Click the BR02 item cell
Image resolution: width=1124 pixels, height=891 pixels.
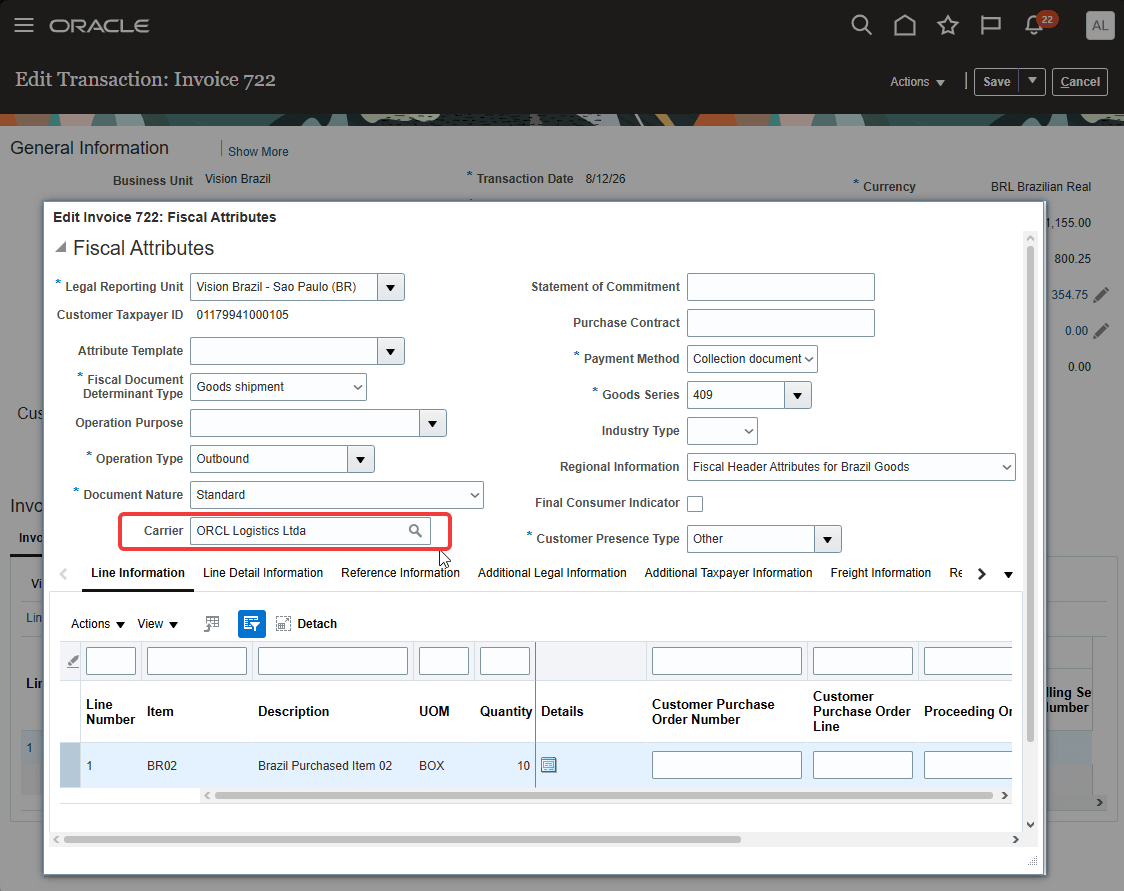click(161, 766)
